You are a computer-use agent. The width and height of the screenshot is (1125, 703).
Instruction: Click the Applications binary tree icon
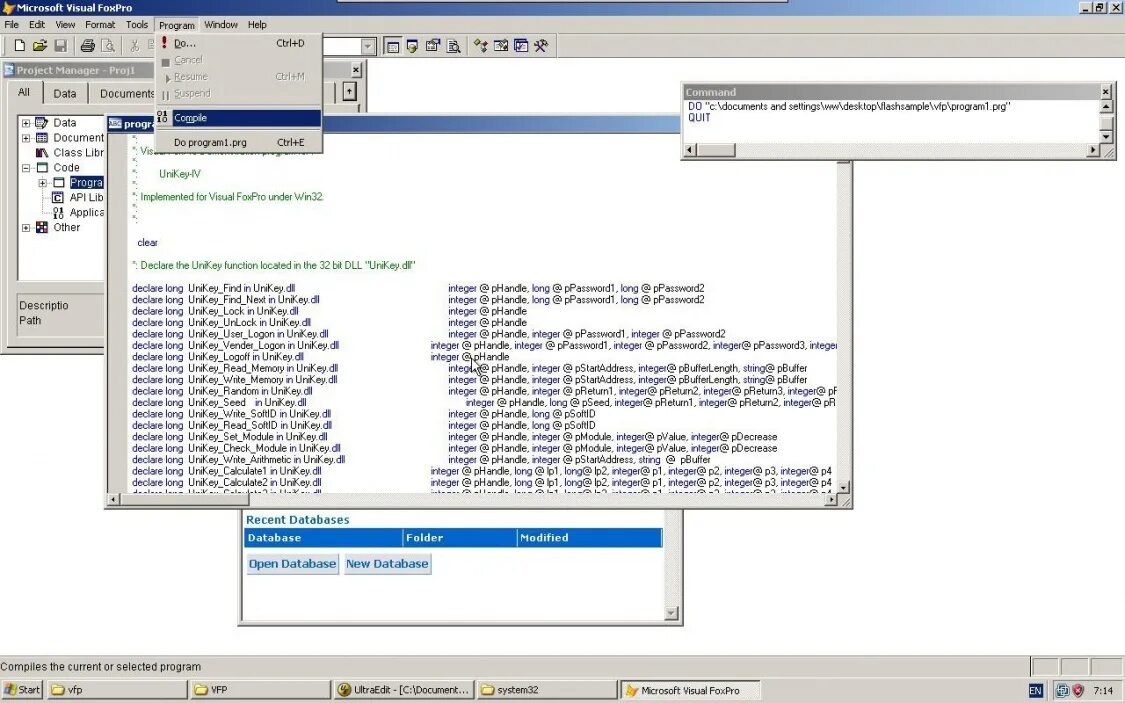pos(58,212)
